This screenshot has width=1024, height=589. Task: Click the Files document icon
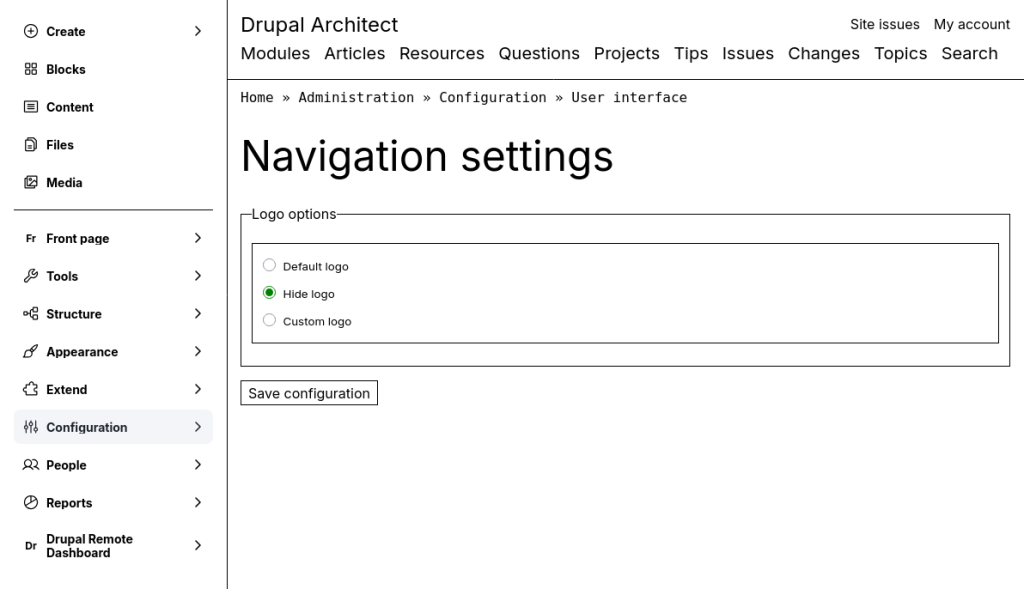[31, 145]
